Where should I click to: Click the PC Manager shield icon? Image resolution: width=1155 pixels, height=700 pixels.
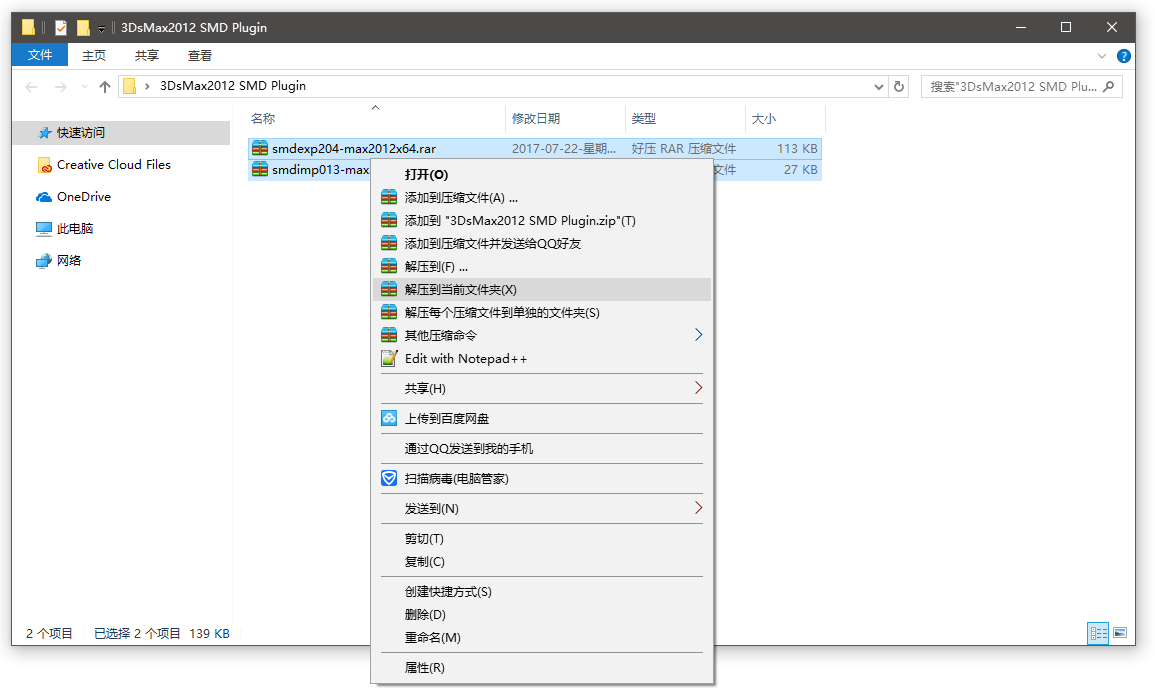[389, 478]
